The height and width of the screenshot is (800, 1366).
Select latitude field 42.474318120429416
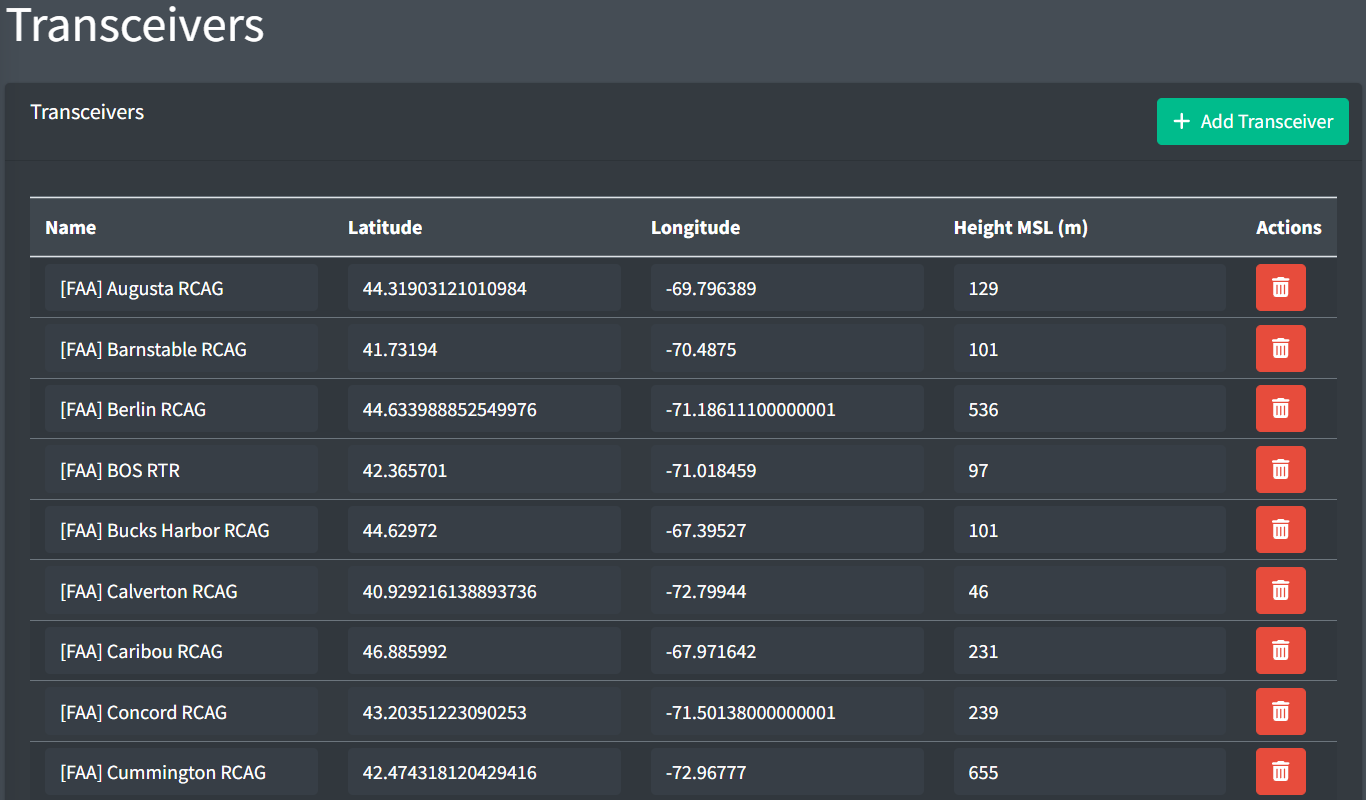[484, 772]
